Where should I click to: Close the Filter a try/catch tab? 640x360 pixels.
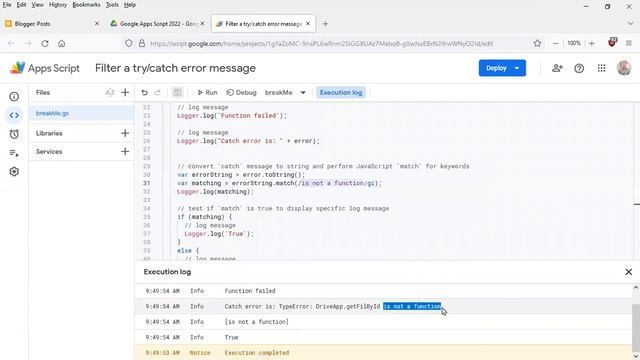[x=308, y=24]
